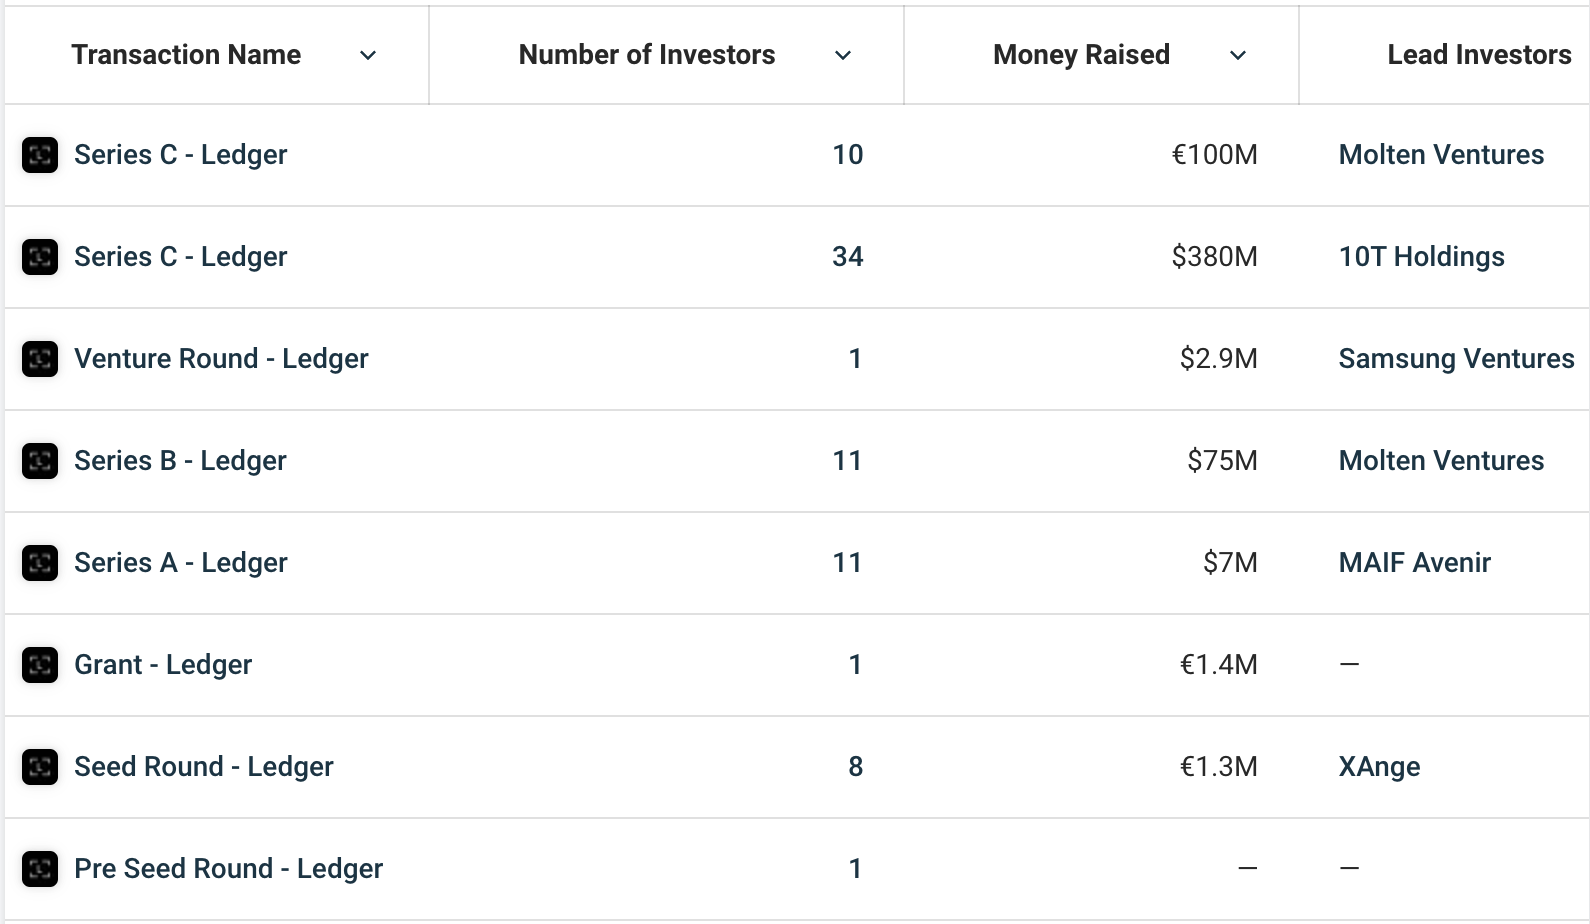
Task: Click Ledger logo icon in €100M Series C row
Action: pyautogui.click(x=40, y=155)
